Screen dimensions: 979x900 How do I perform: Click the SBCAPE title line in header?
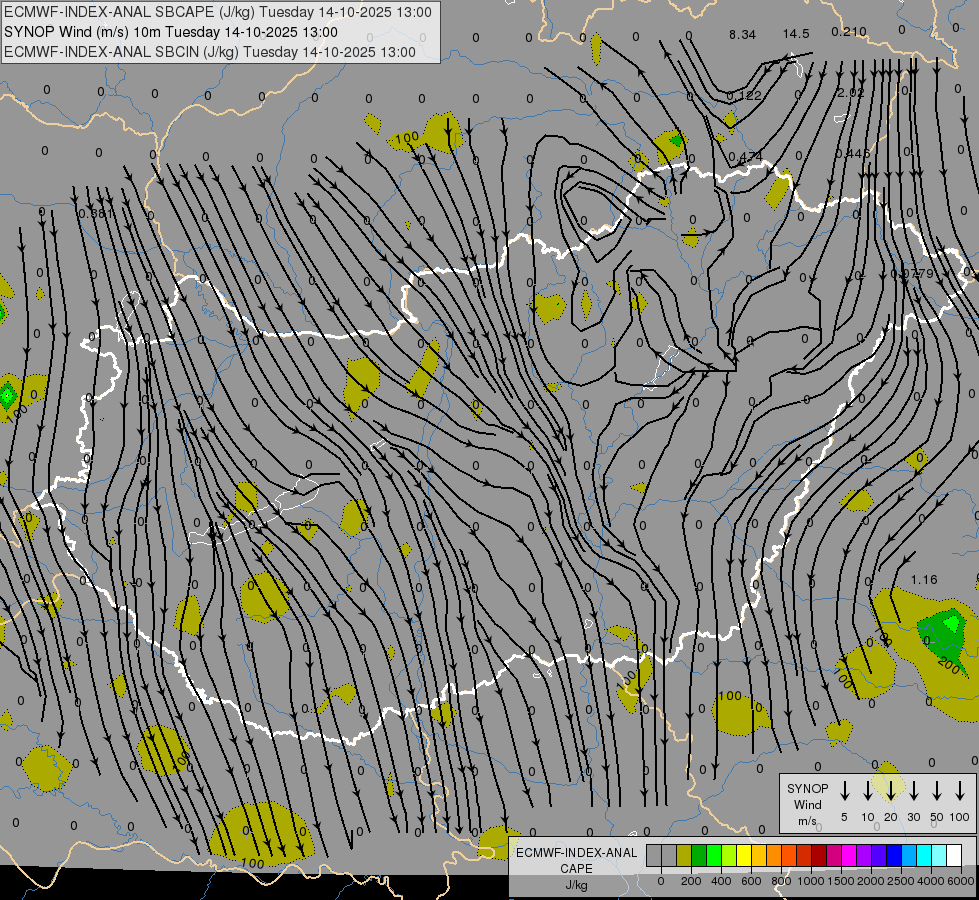(218, 12)
